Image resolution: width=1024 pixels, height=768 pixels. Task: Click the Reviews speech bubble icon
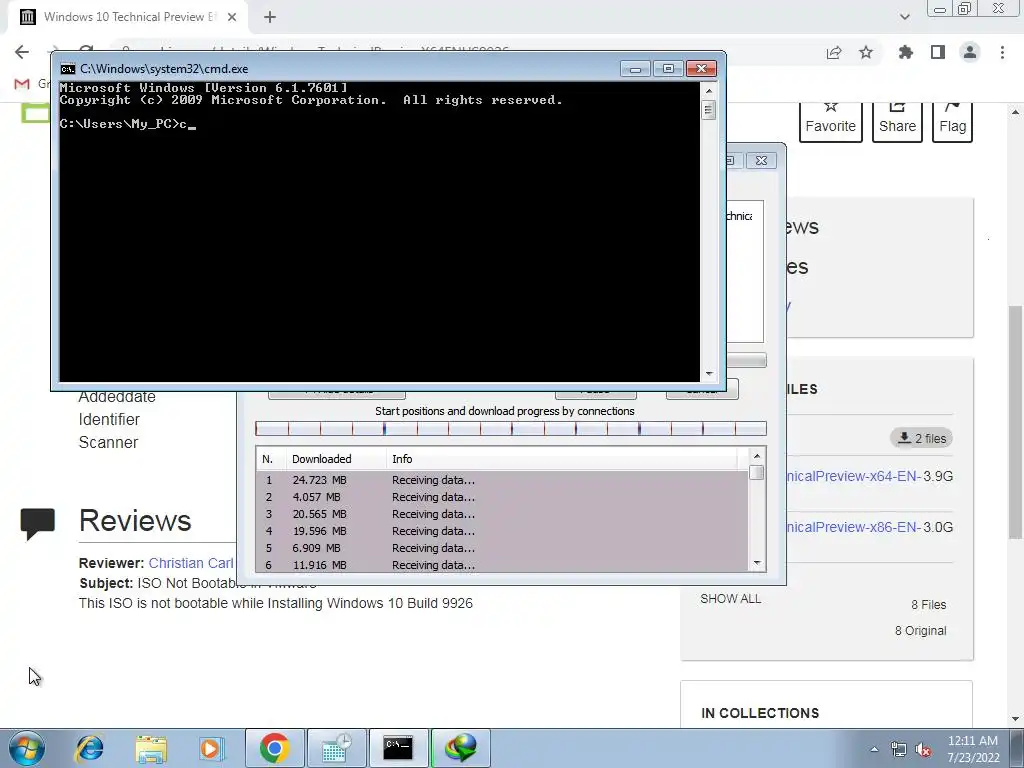38,524
